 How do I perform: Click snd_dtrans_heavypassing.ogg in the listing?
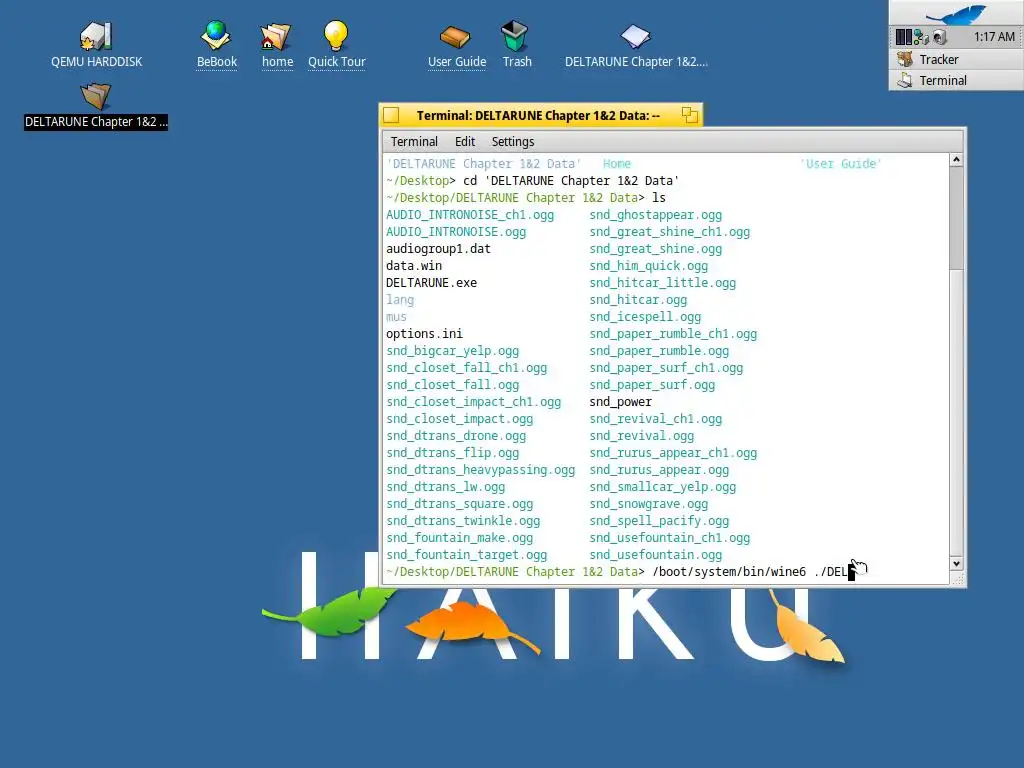(481, 470)
